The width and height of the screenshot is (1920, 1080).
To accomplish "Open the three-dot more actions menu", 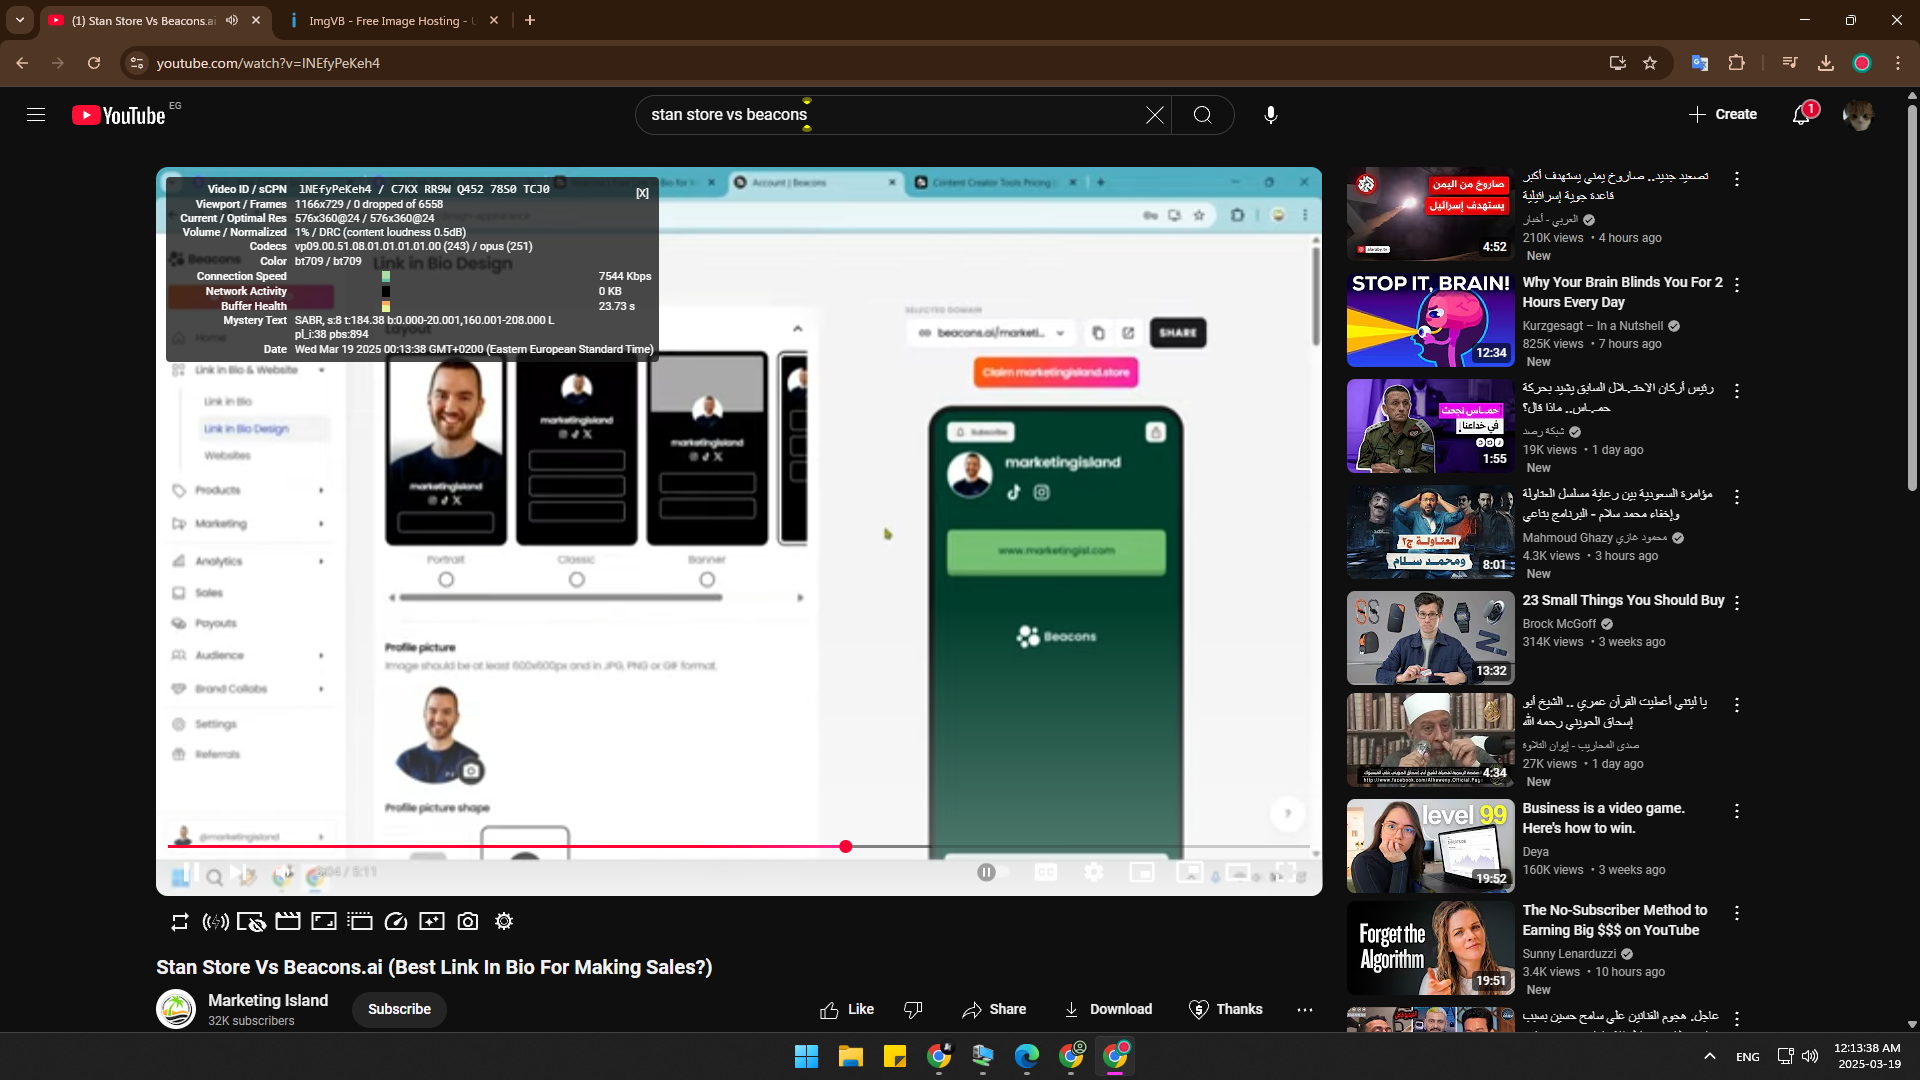I will 1304,1010.
